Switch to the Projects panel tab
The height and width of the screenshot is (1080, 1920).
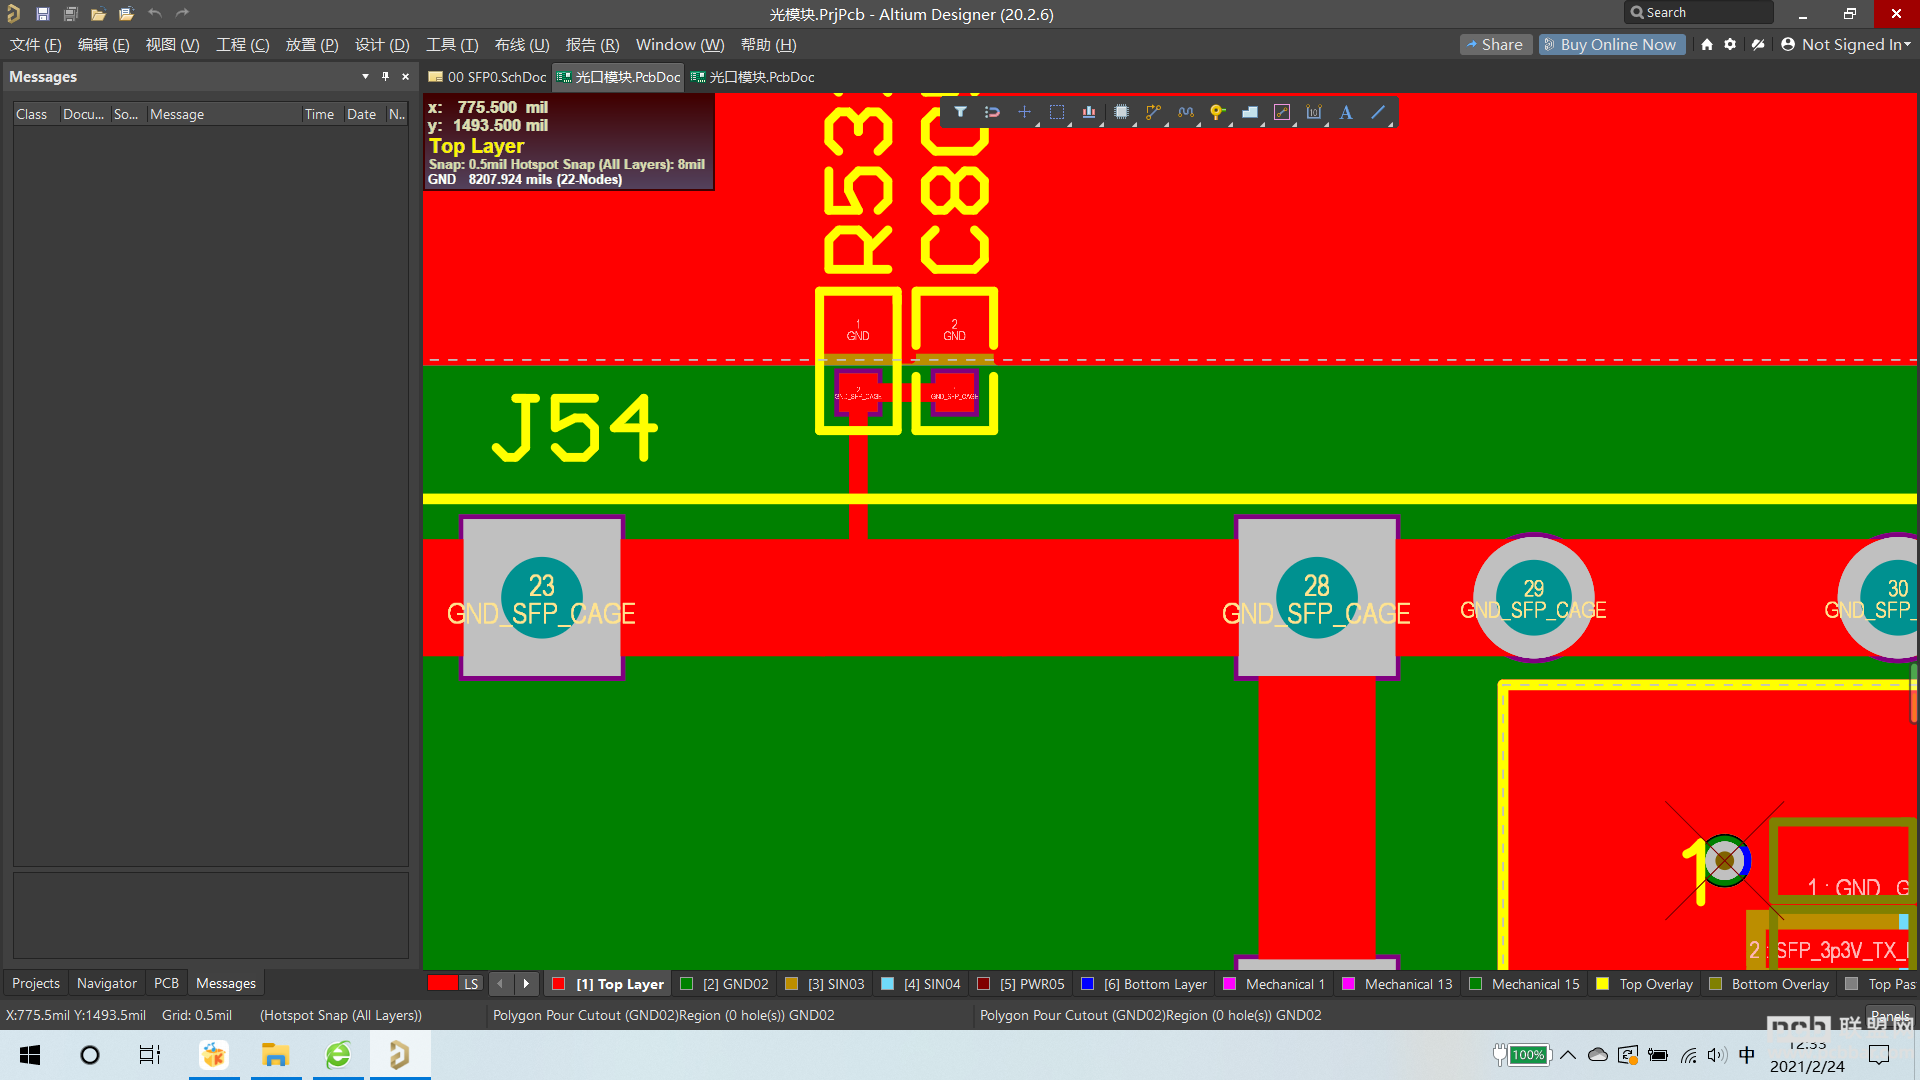point(36,983)
